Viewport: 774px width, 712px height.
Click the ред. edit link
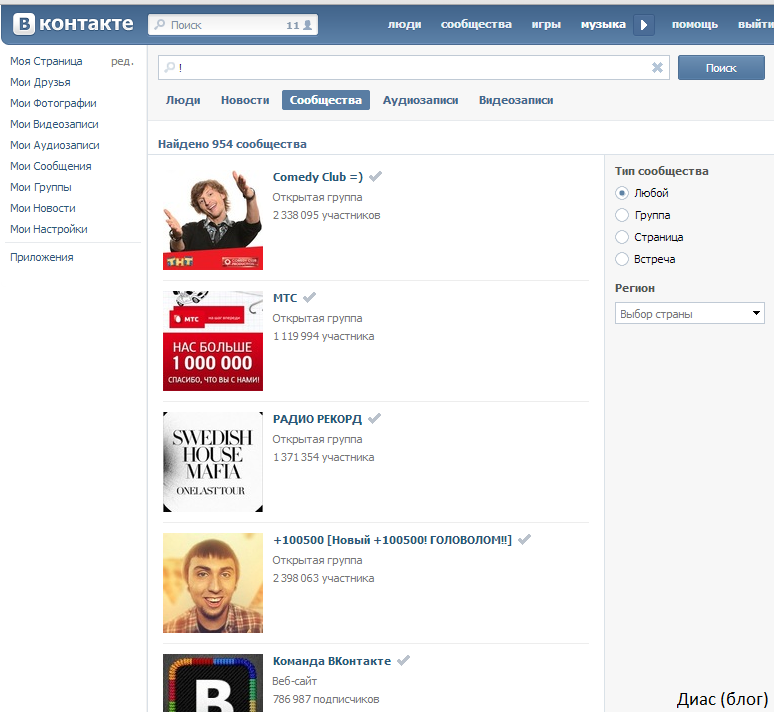pyautogui.click(x=122, y=61)
